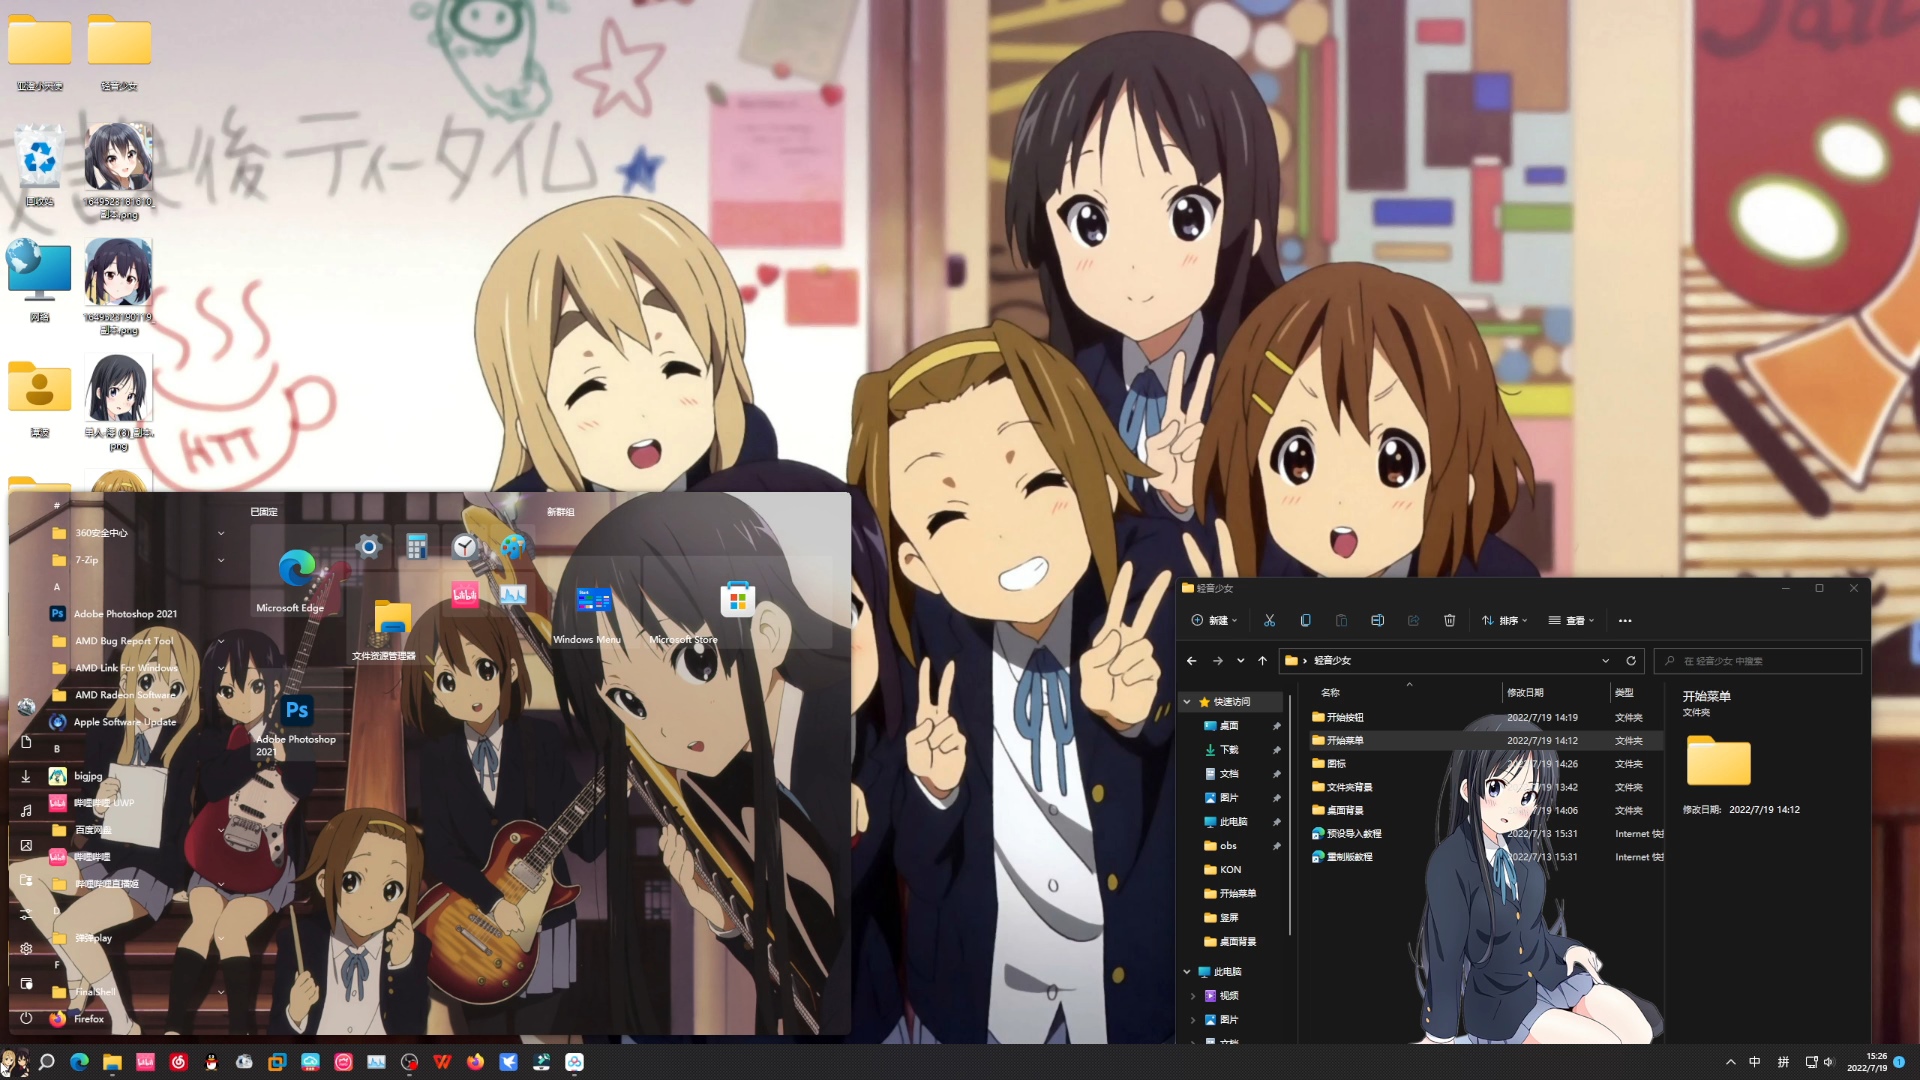
Task: Expand address bar history dropdown
Action: coord(1605,661)
